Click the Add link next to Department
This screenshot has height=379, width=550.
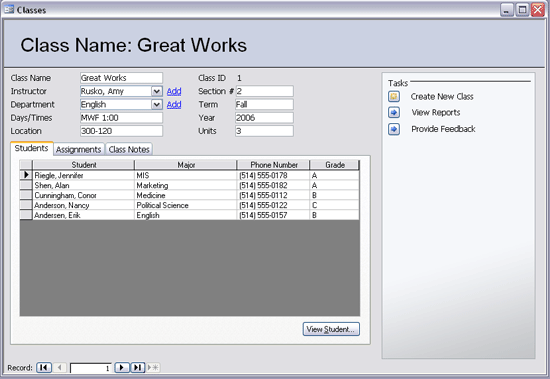(x=174, y=105)
